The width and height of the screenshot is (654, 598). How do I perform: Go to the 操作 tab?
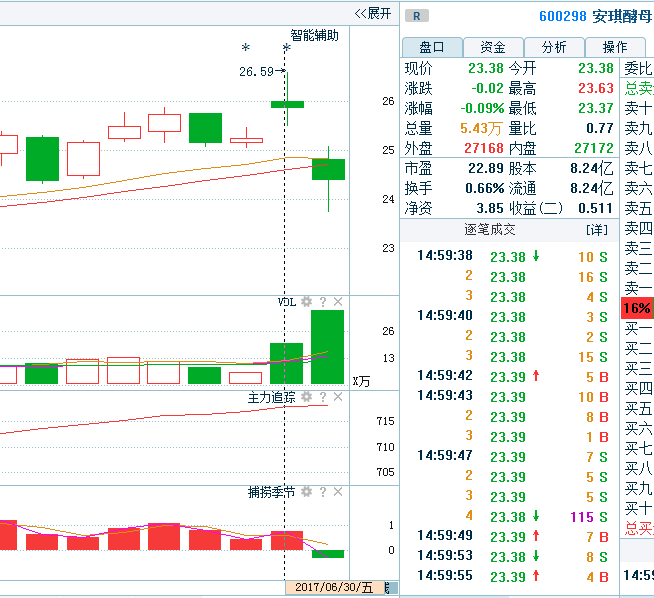(614, 47)
